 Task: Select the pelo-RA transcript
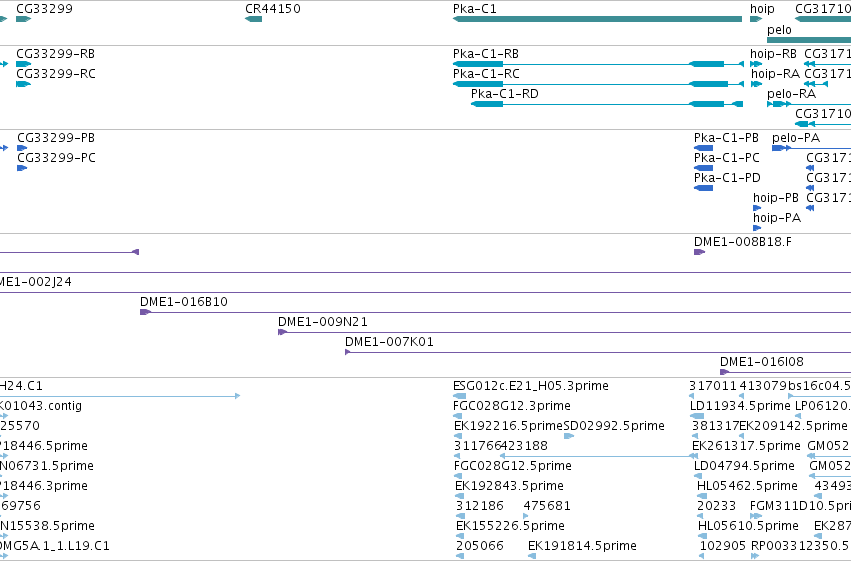(809, 104)
